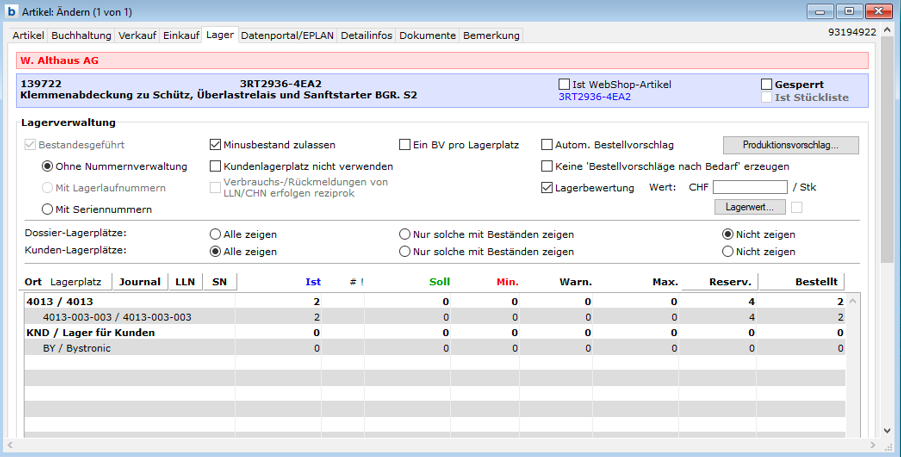Select the 4013-003-003 storage location row
The width and height of the screenshot is (901, 457).
click(x=117, y=317)
